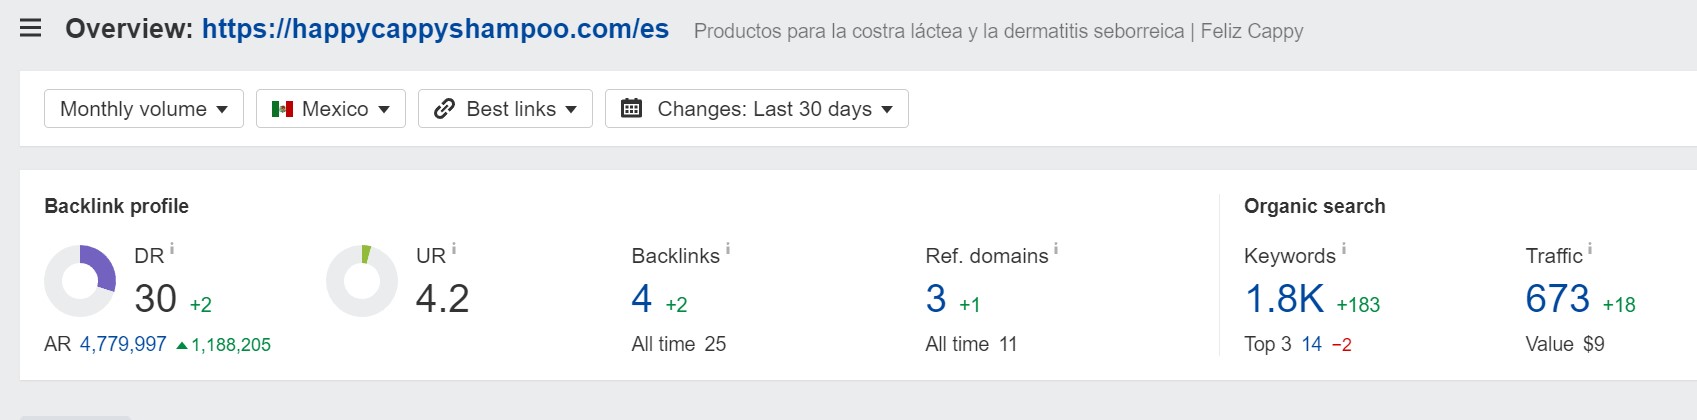This screenshot has height=420, width=1697.
Task: Click the DR info icon
Action: click(172, 248)
